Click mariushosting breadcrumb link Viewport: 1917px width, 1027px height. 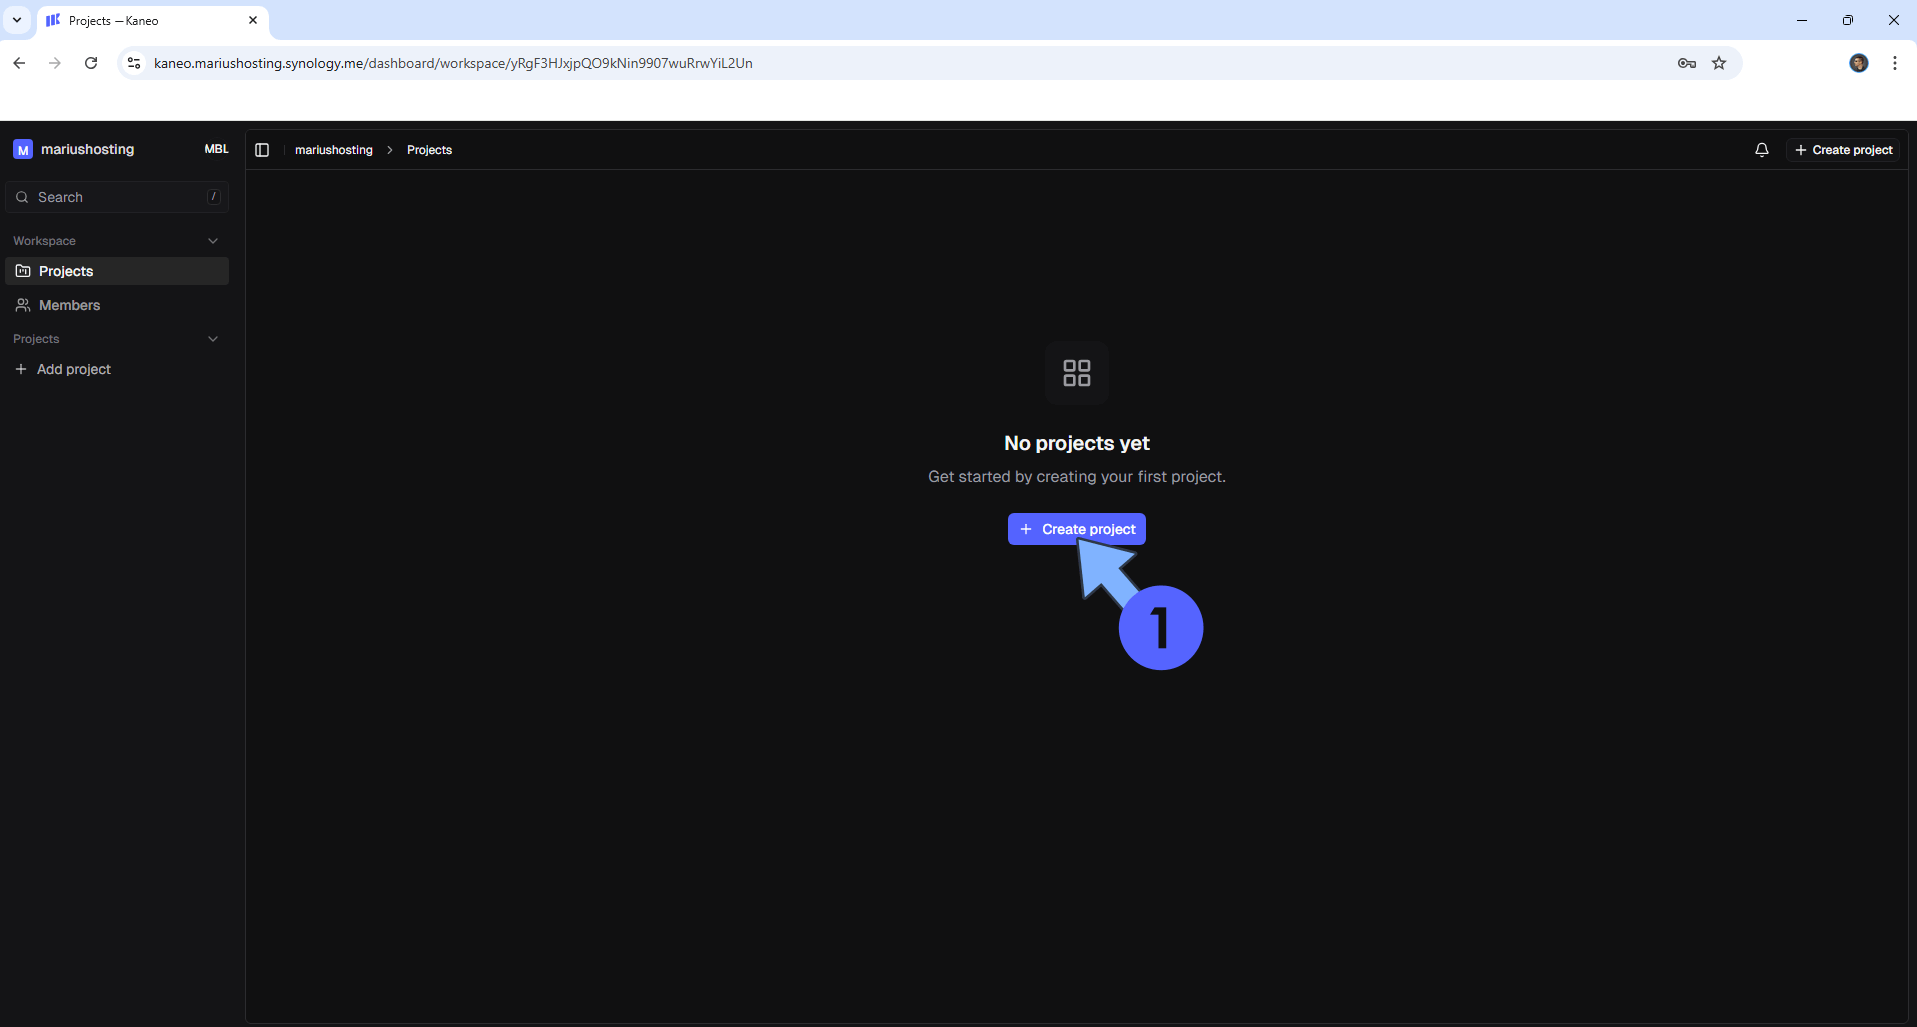click(333, 150)
